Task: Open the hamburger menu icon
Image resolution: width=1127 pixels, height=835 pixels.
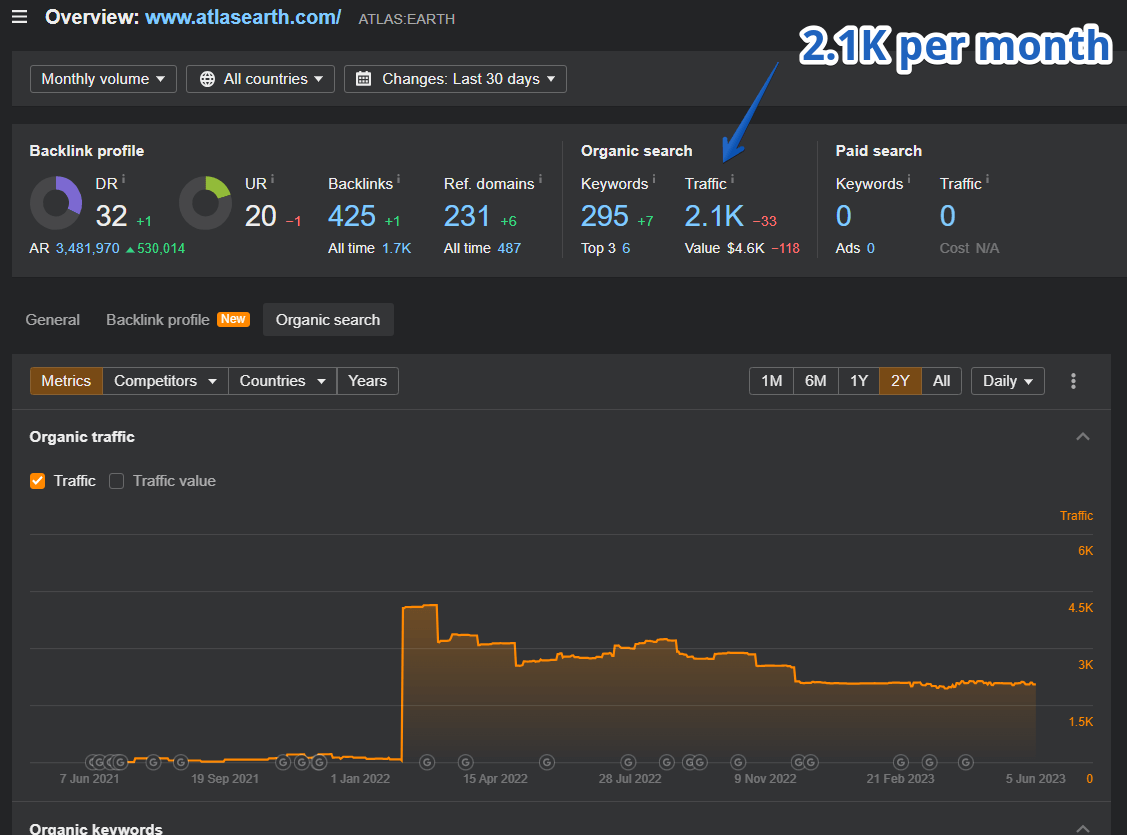Action: click(19, 17)
